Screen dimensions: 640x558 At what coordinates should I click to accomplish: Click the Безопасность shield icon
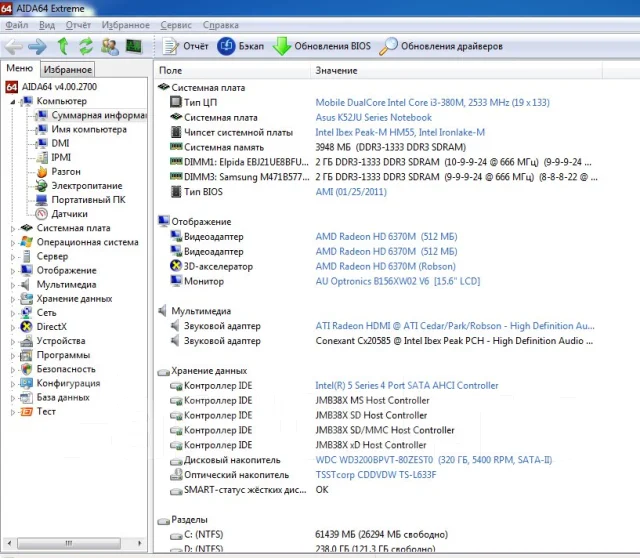[x=27, y=369]
